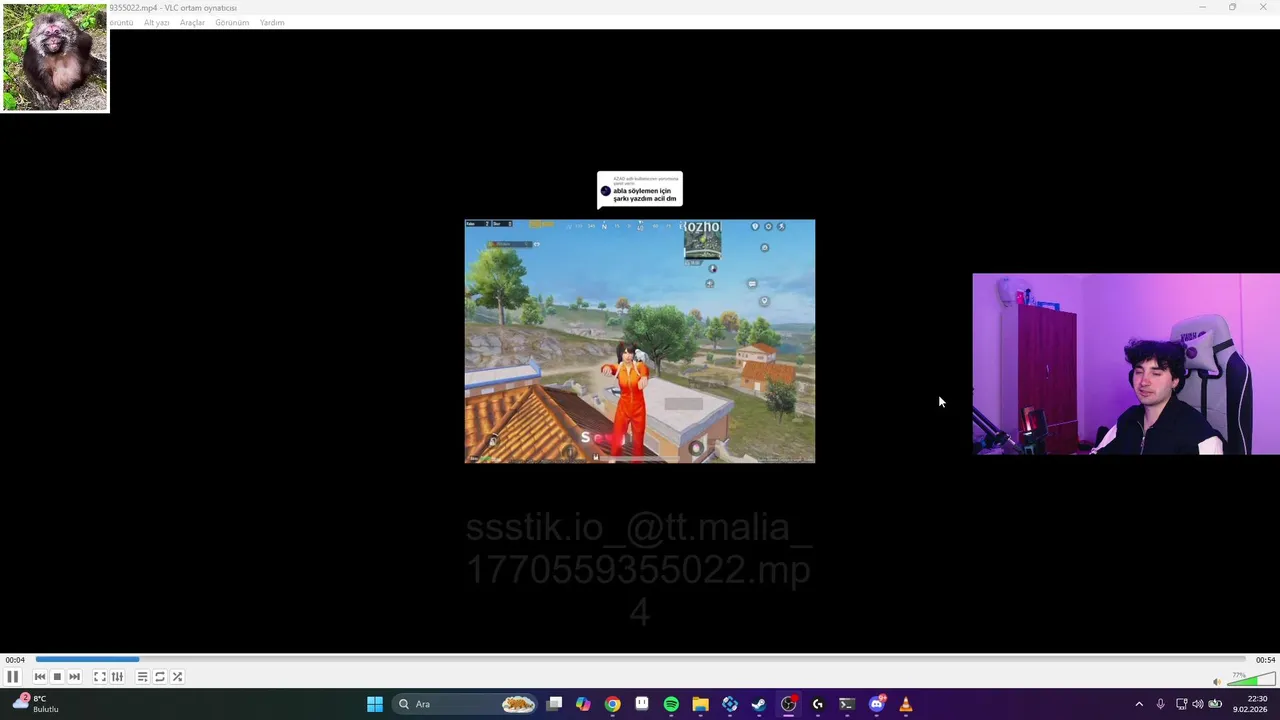Open the Yardım menu
1280x720 pixels.
(272, 22)
